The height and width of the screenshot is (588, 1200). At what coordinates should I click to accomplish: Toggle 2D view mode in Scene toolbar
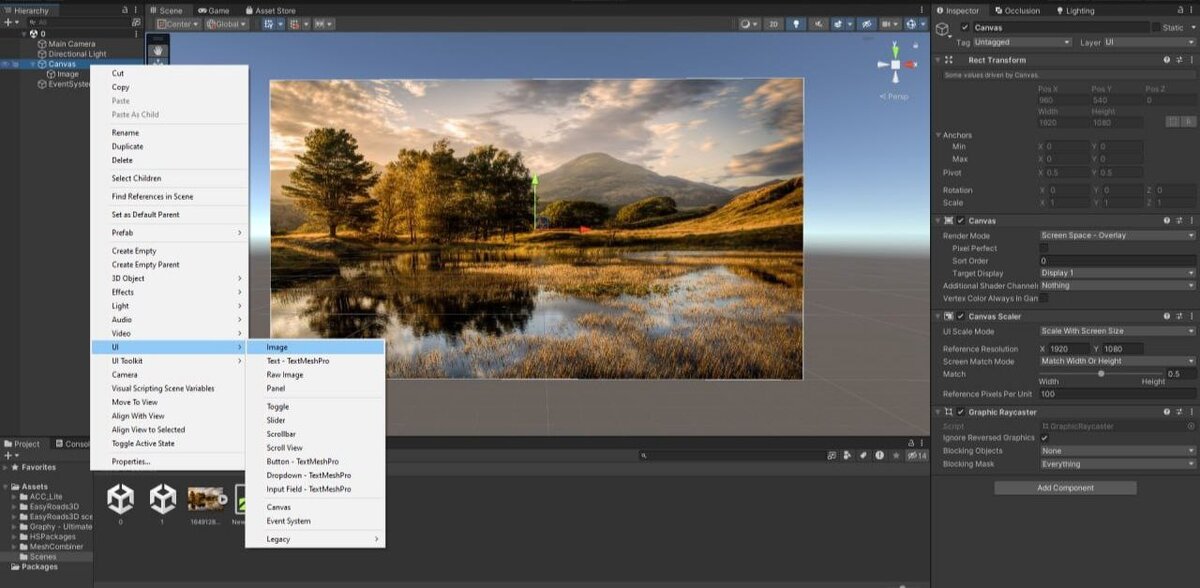(774, 23)
